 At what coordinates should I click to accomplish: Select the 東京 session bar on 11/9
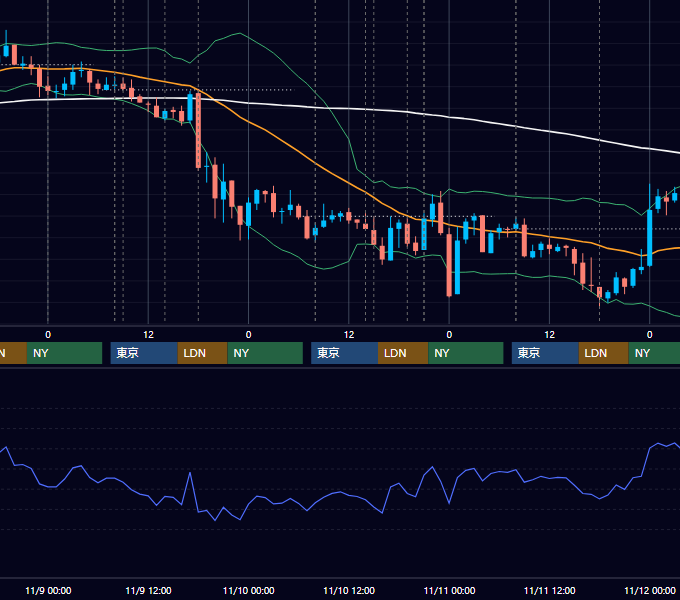coord(144,353)
